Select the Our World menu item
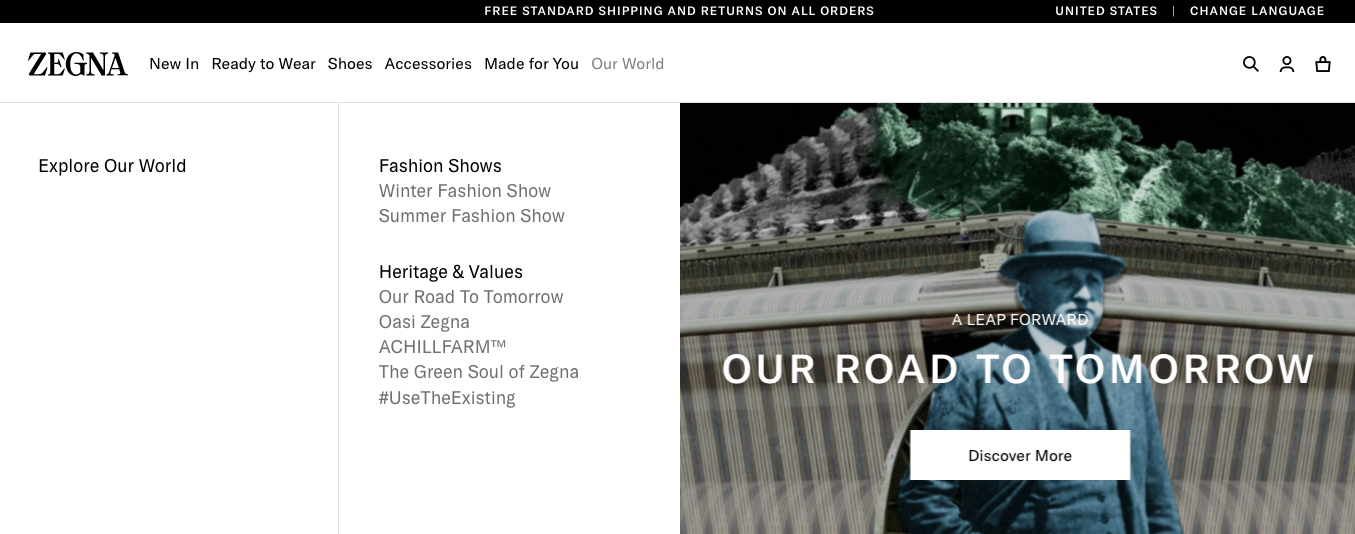This screenshot has width=1355, height=534. click(627, 64)
